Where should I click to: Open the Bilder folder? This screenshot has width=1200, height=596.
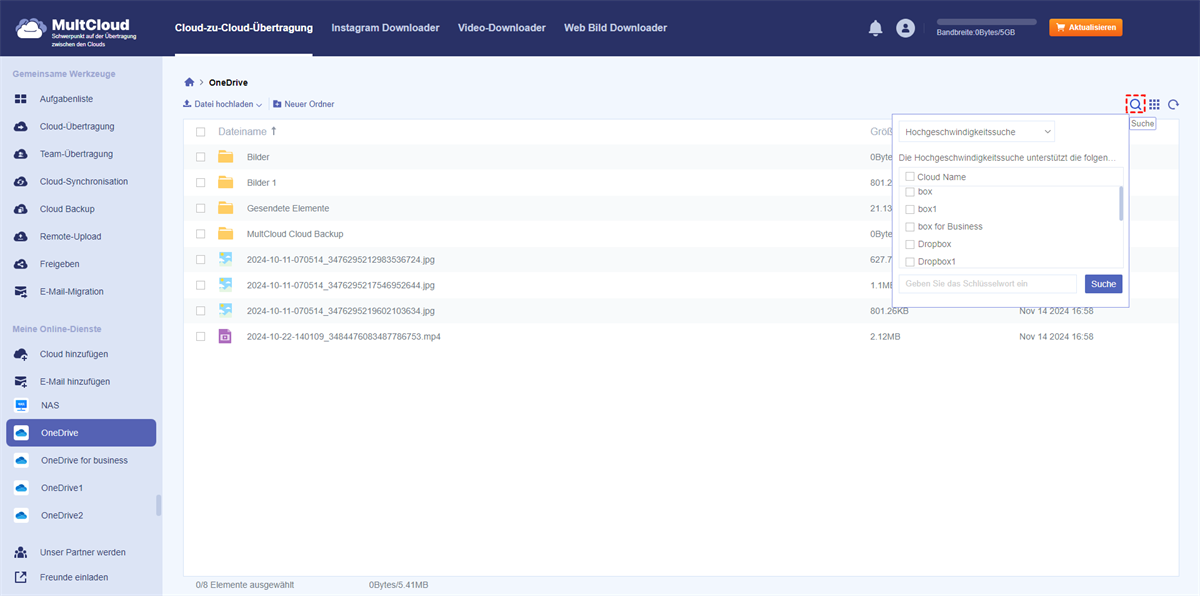click(x=258, y=157)
